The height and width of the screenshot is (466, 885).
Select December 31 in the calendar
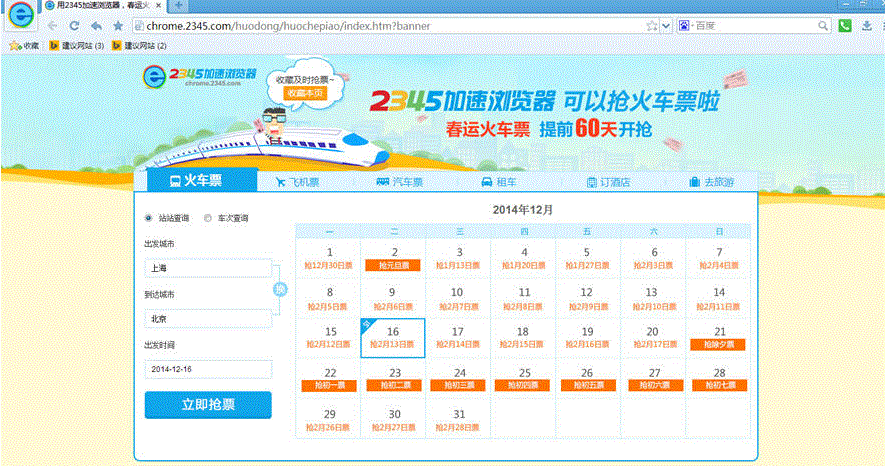click(x=458, y=419)
